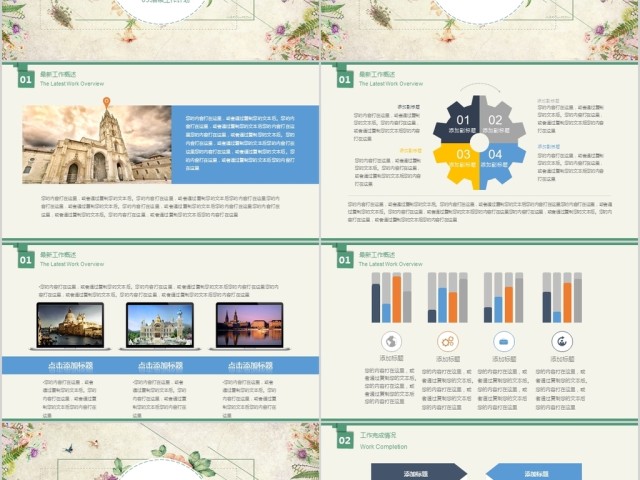Image resolution: width=640 pixels, height=480 pixels.
Task: Select the middle laptop showing a palace
Action: click(x=160, y=326)
